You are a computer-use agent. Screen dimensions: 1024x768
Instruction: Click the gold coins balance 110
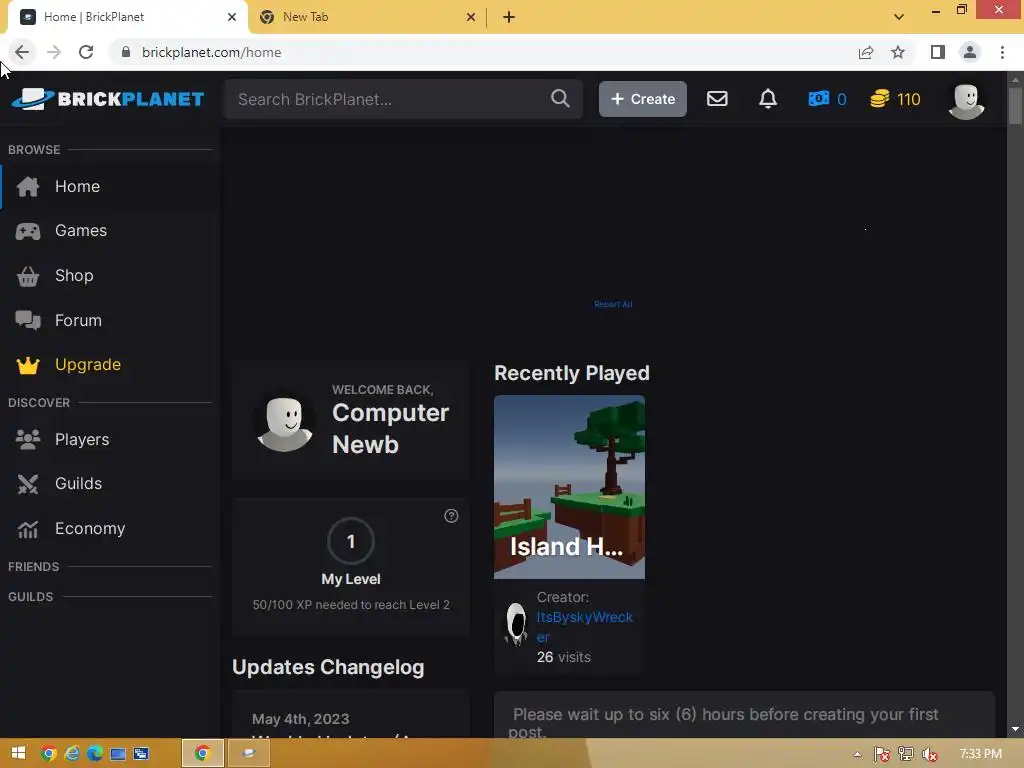pyautogui.click(x=895, y=99)
